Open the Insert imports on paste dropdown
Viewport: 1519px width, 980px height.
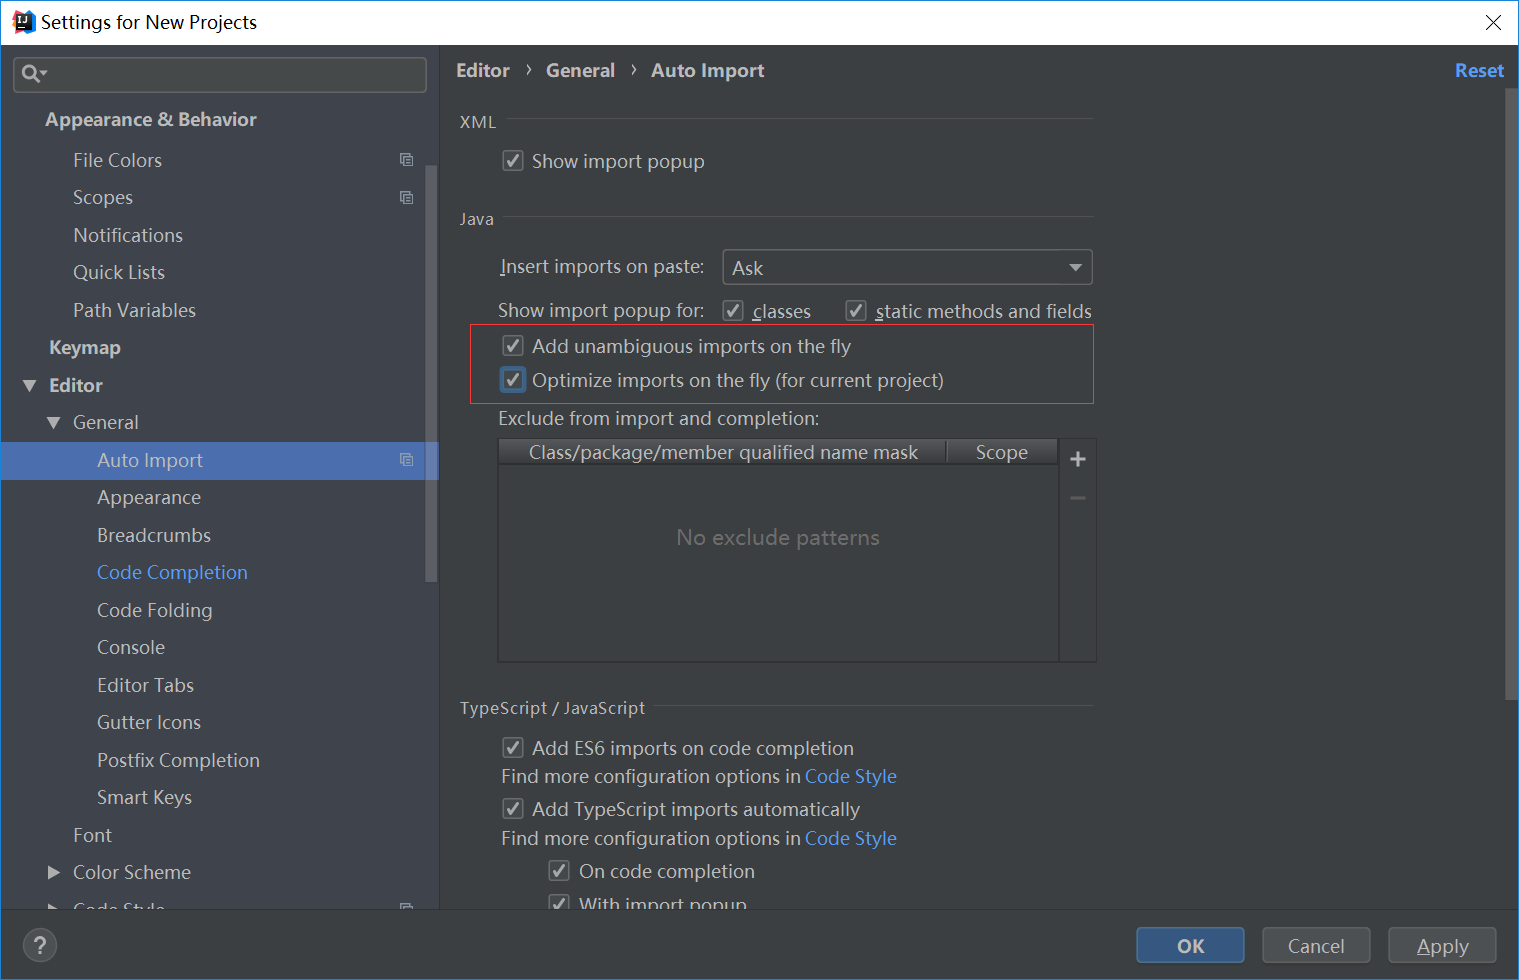point(907,267)
